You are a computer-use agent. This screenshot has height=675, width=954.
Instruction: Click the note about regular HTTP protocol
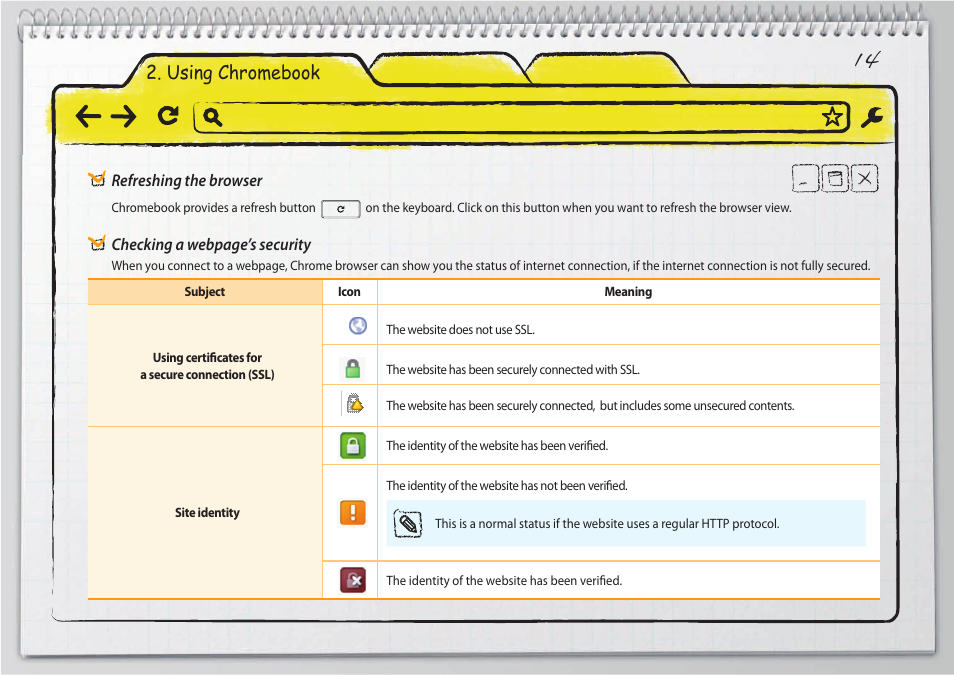pos(626,523)
